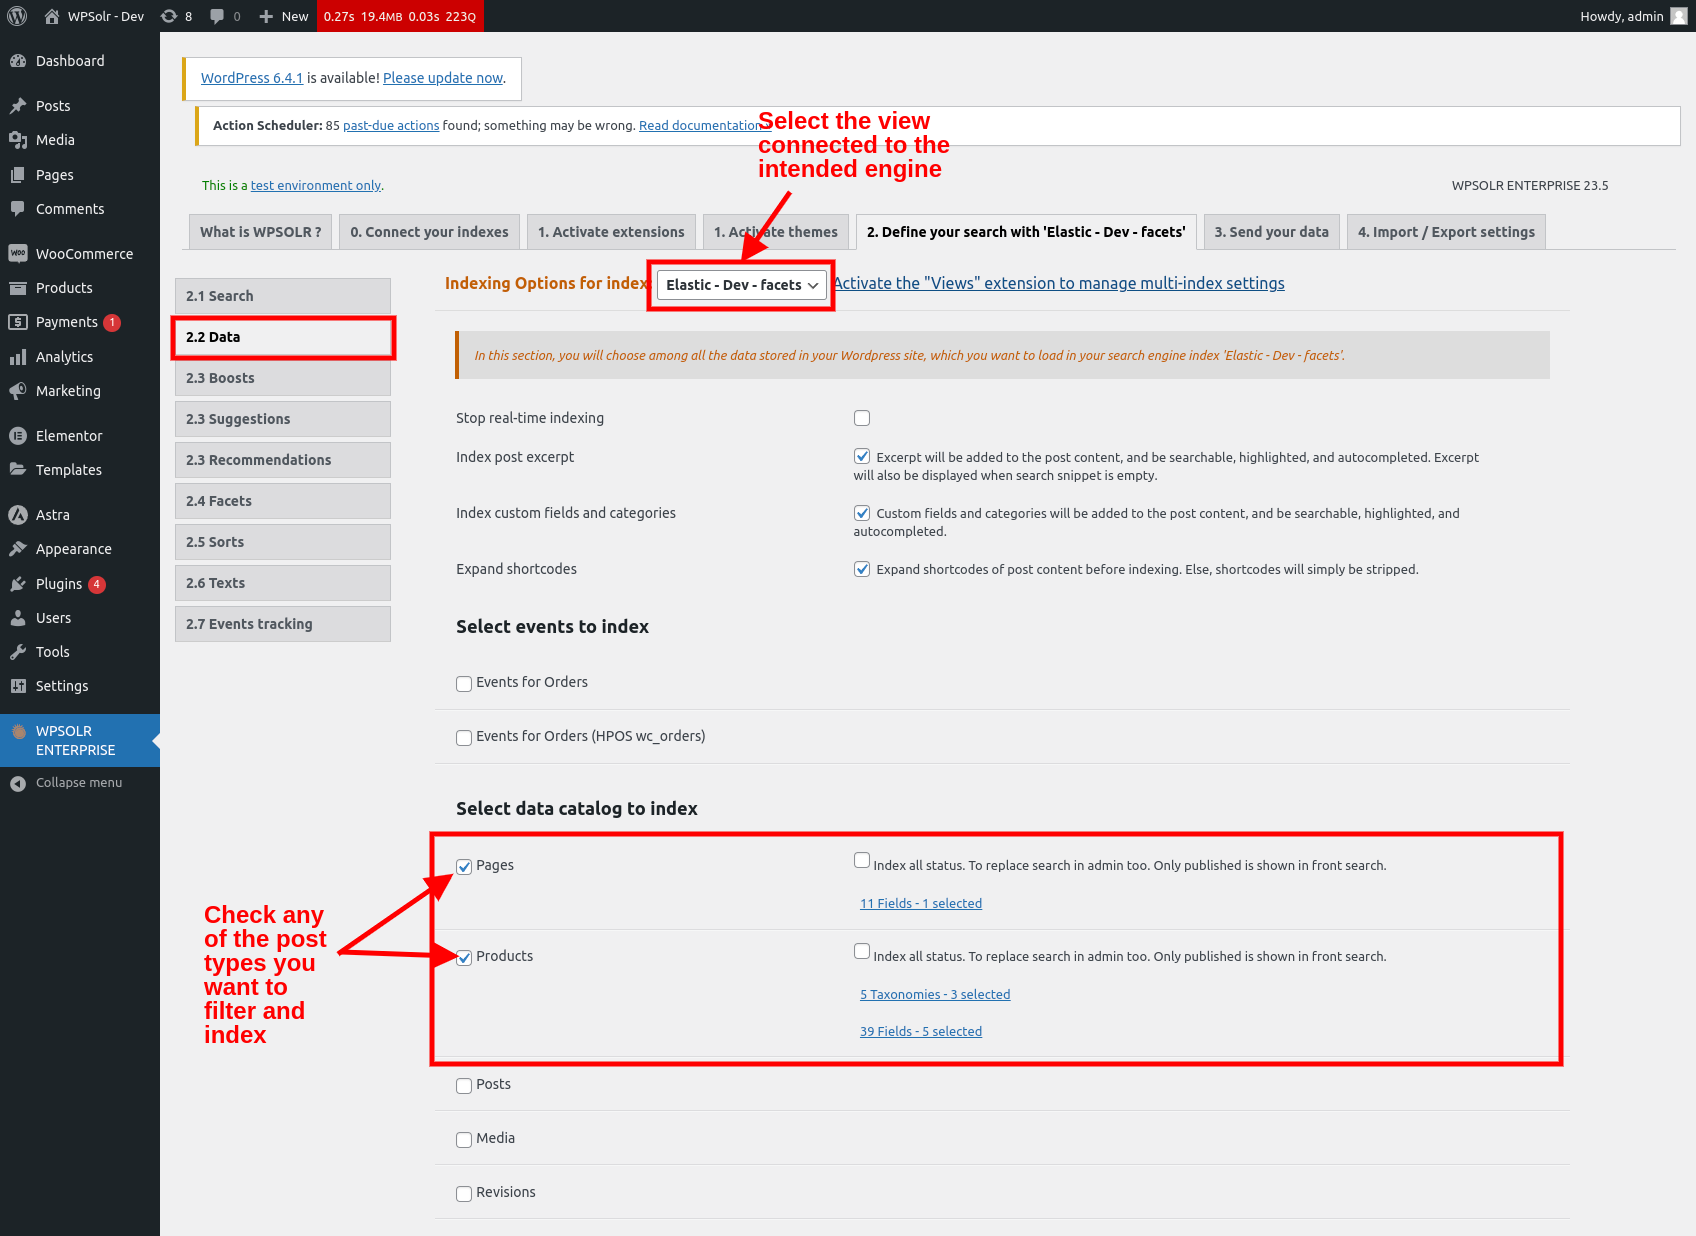Click the Settings sliders icon in sidebar
Image resolution: width=1696 pixels, height=1236 pixels.
pos(18,686)
